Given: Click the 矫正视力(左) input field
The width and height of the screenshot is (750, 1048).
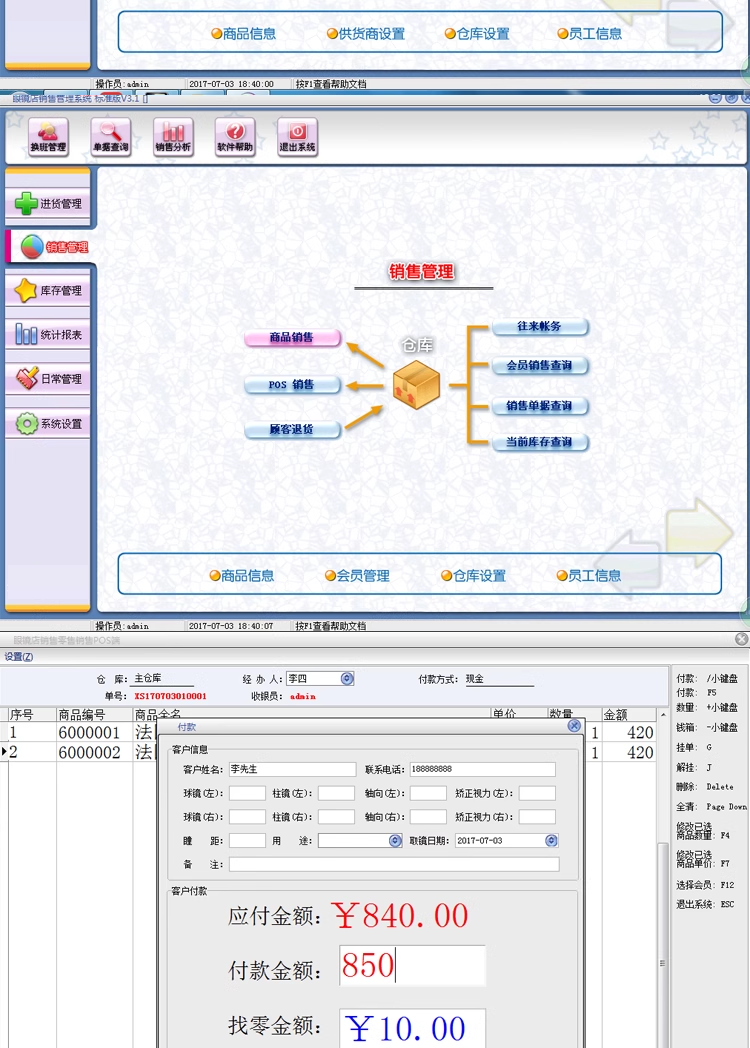Looking at the screenshot, I should pos(537,793).
